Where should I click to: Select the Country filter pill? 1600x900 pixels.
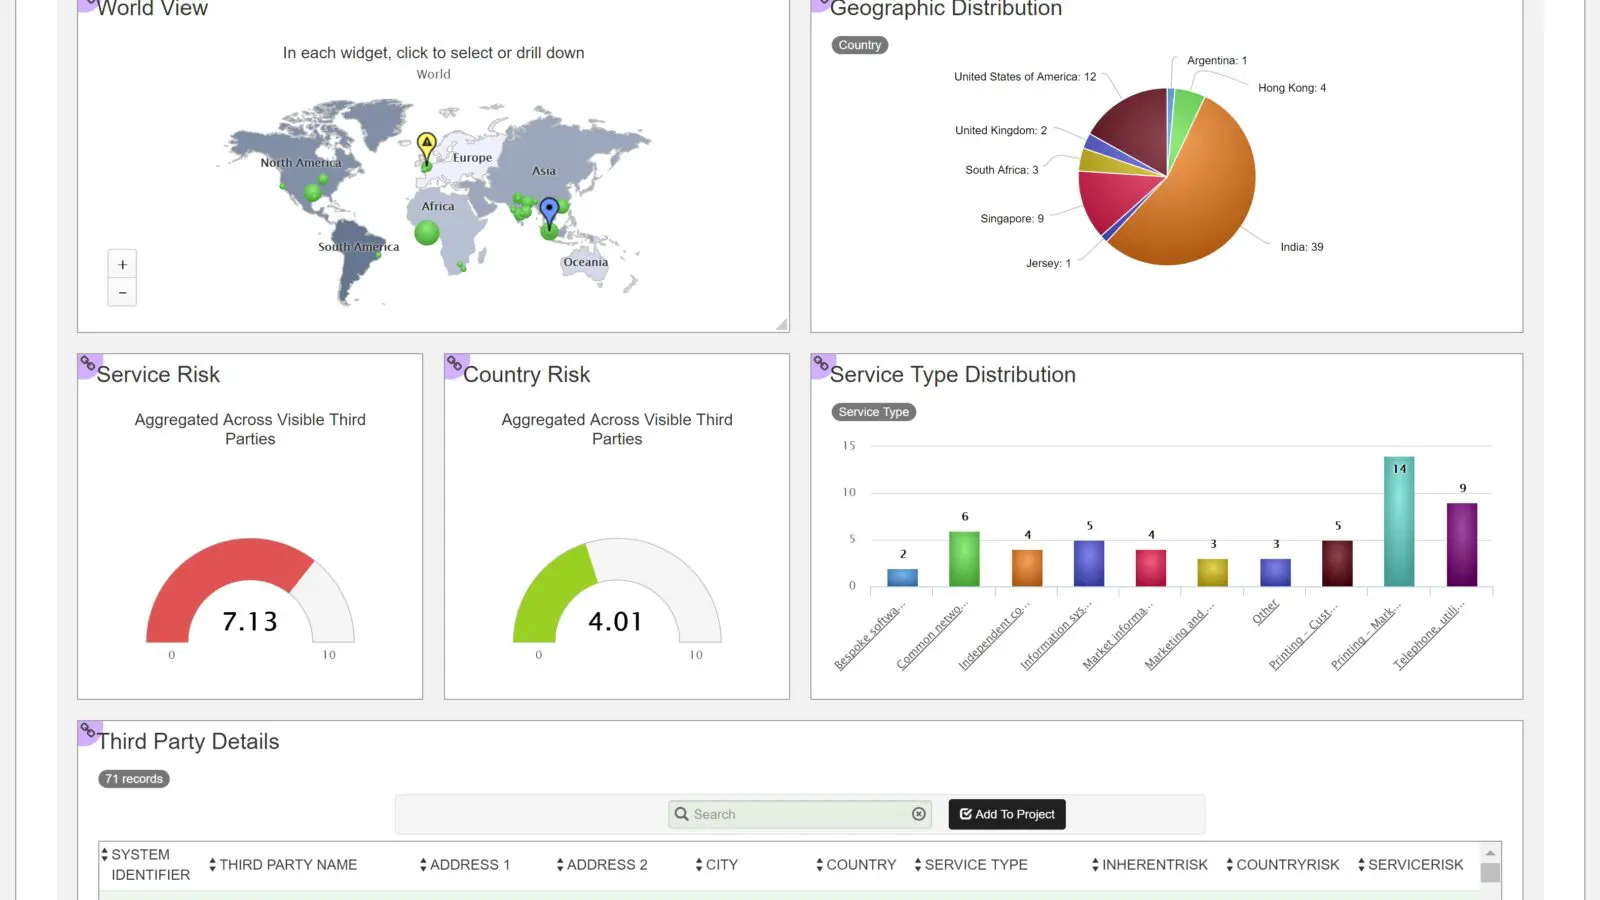tap(860, 45)
